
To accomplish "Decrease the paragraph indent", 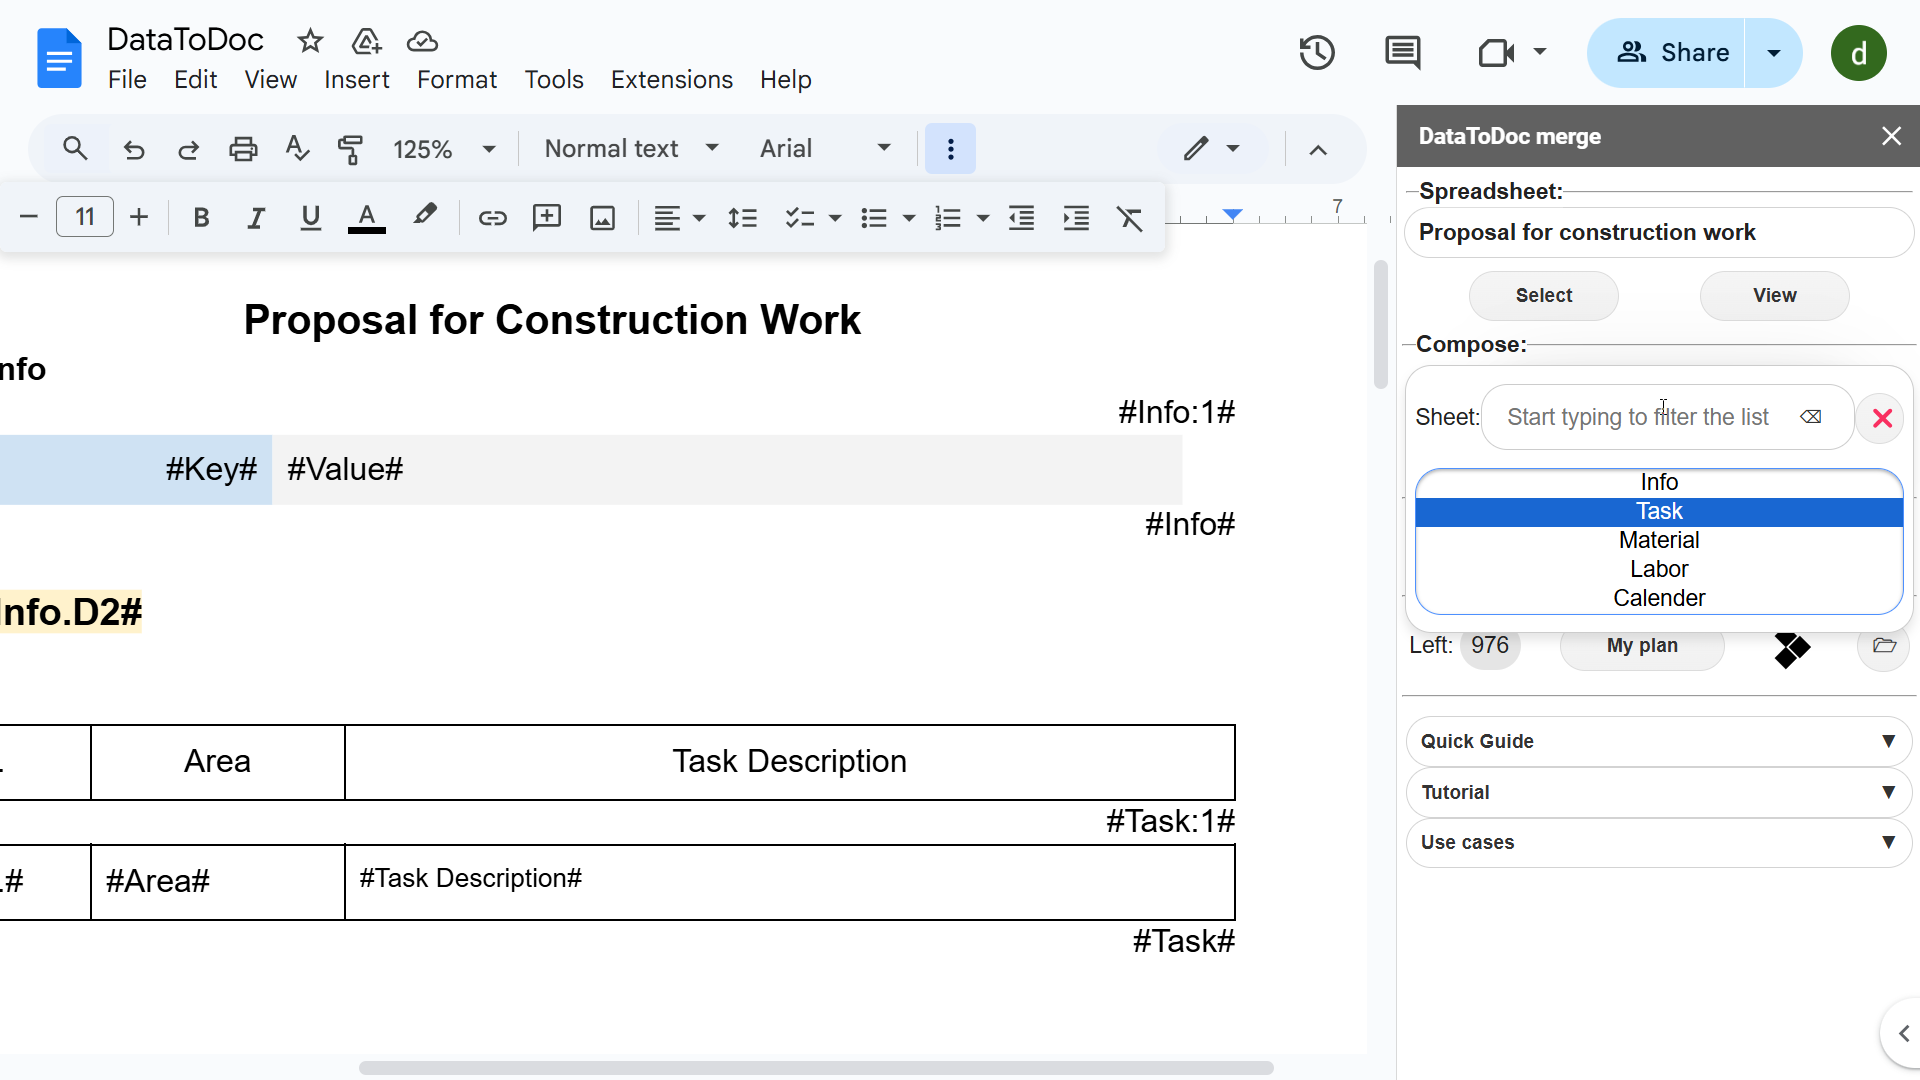I will coord(1021,217).
